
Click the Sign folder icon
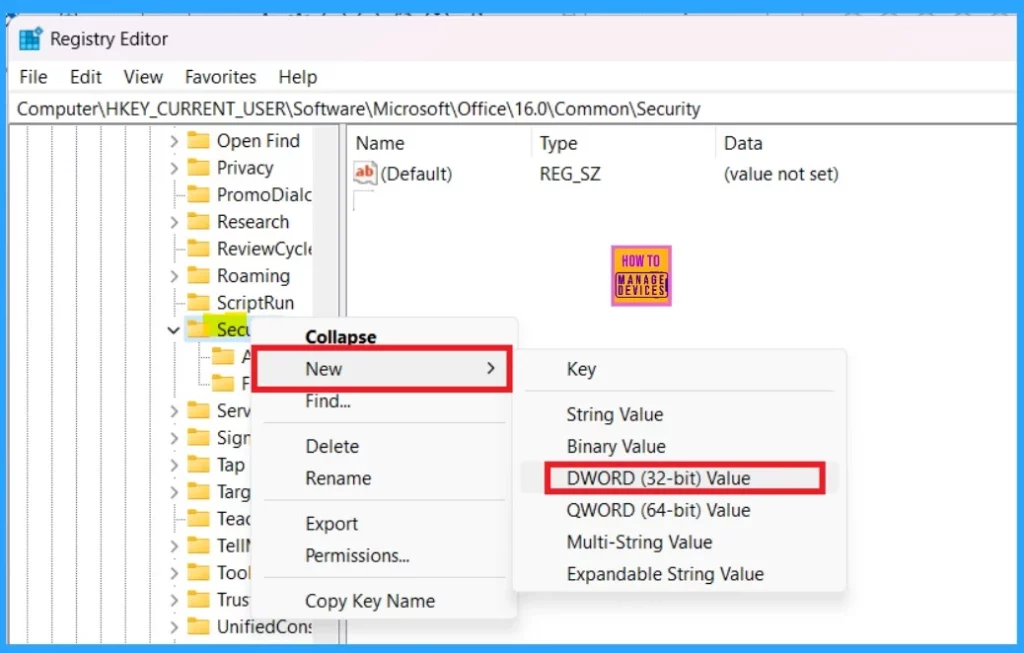(x=198, y=438)
